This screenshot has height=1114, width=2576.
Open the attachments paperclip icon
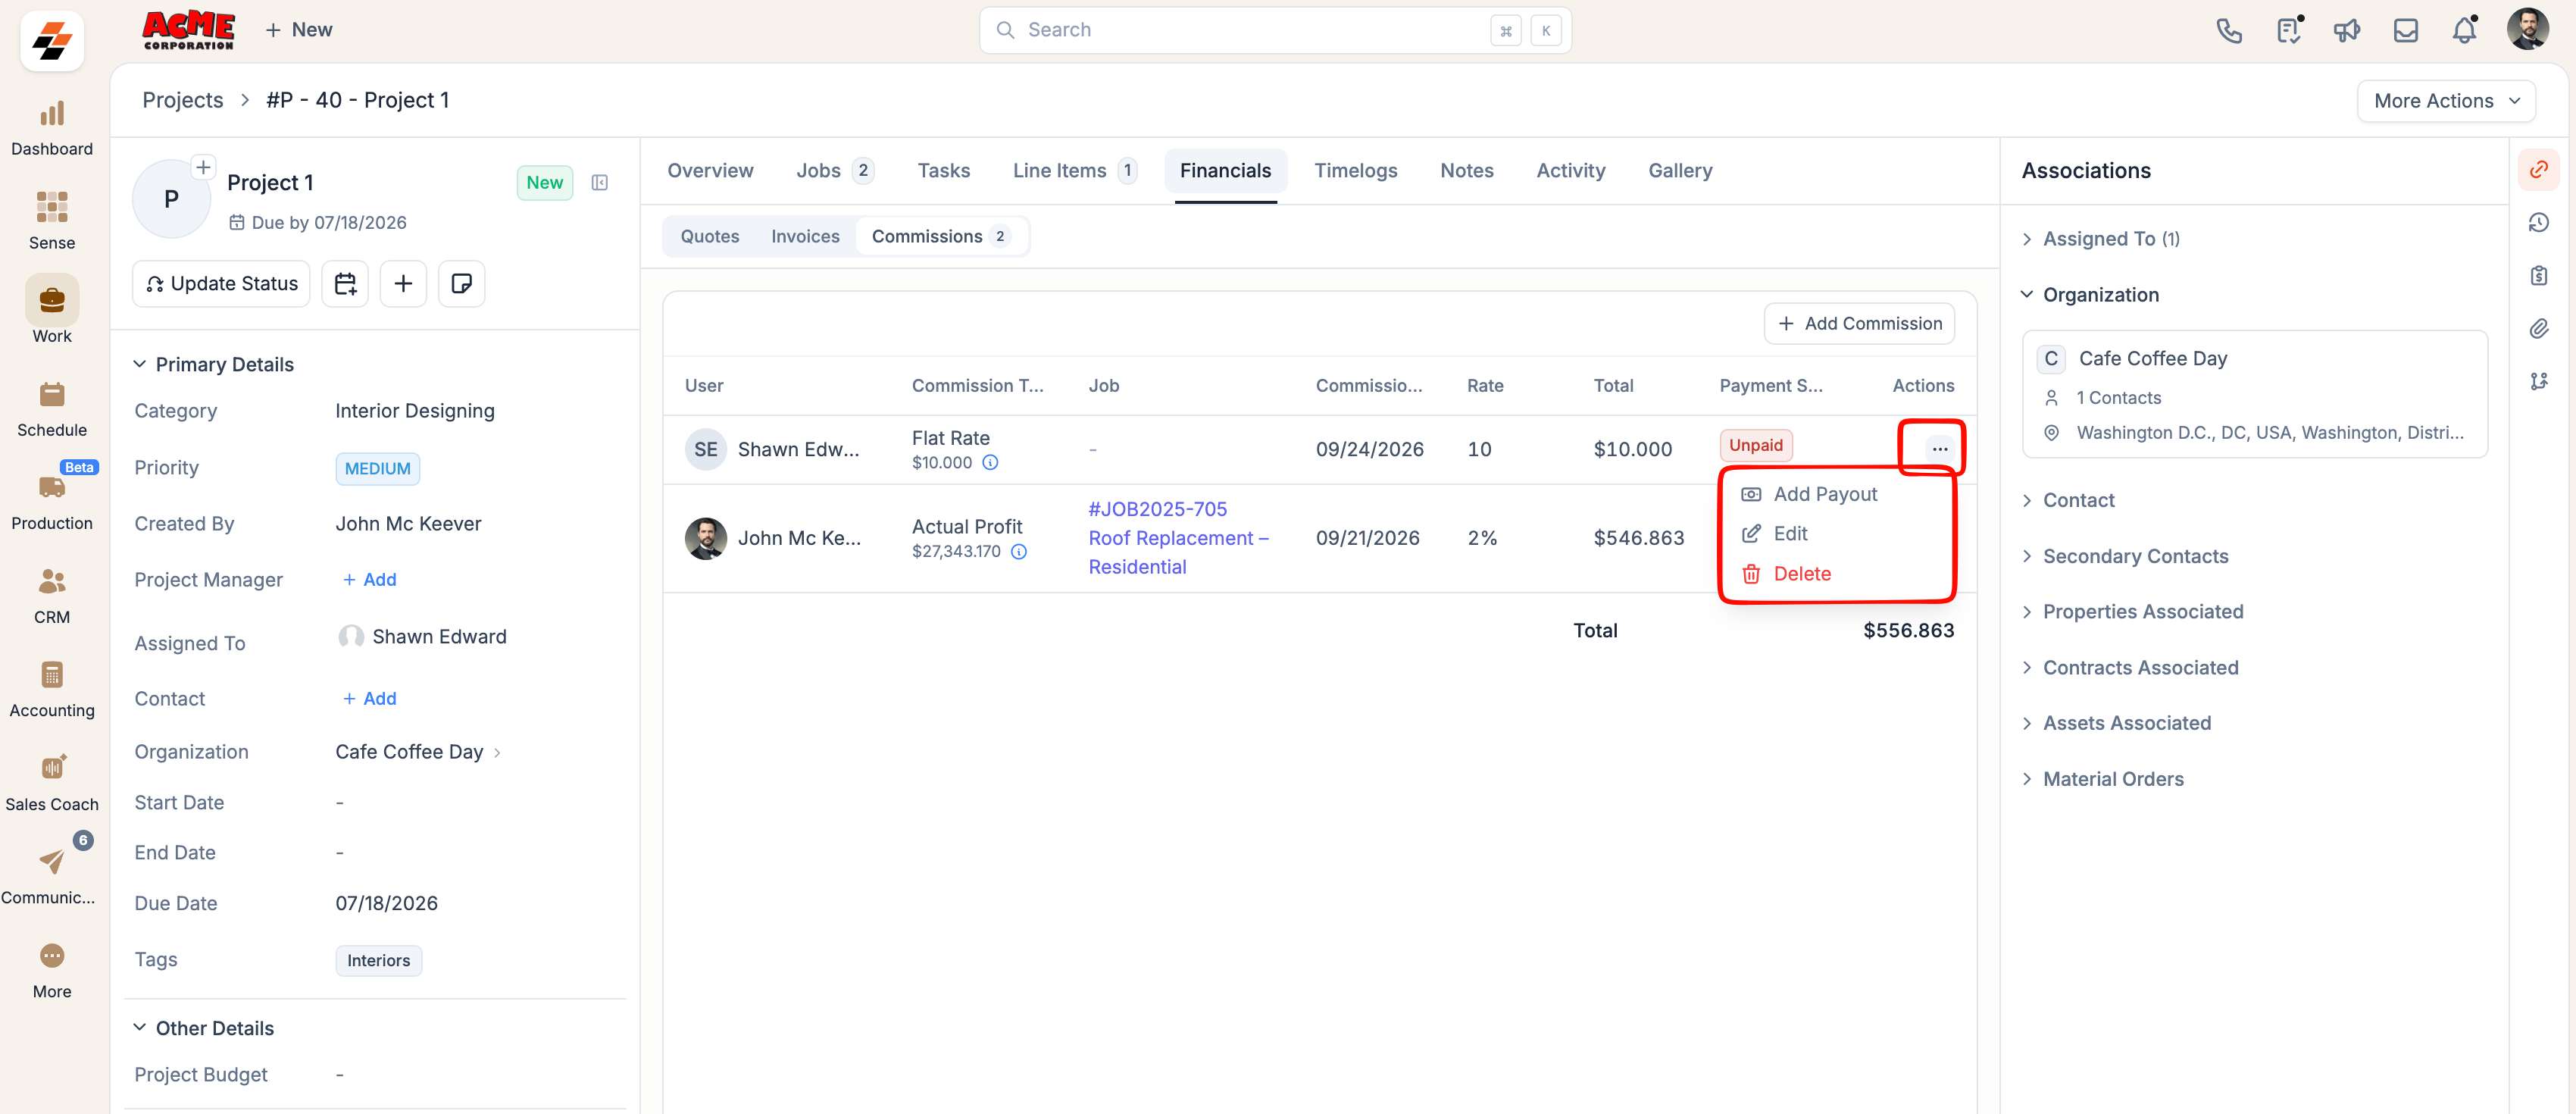pos(2538,328)
